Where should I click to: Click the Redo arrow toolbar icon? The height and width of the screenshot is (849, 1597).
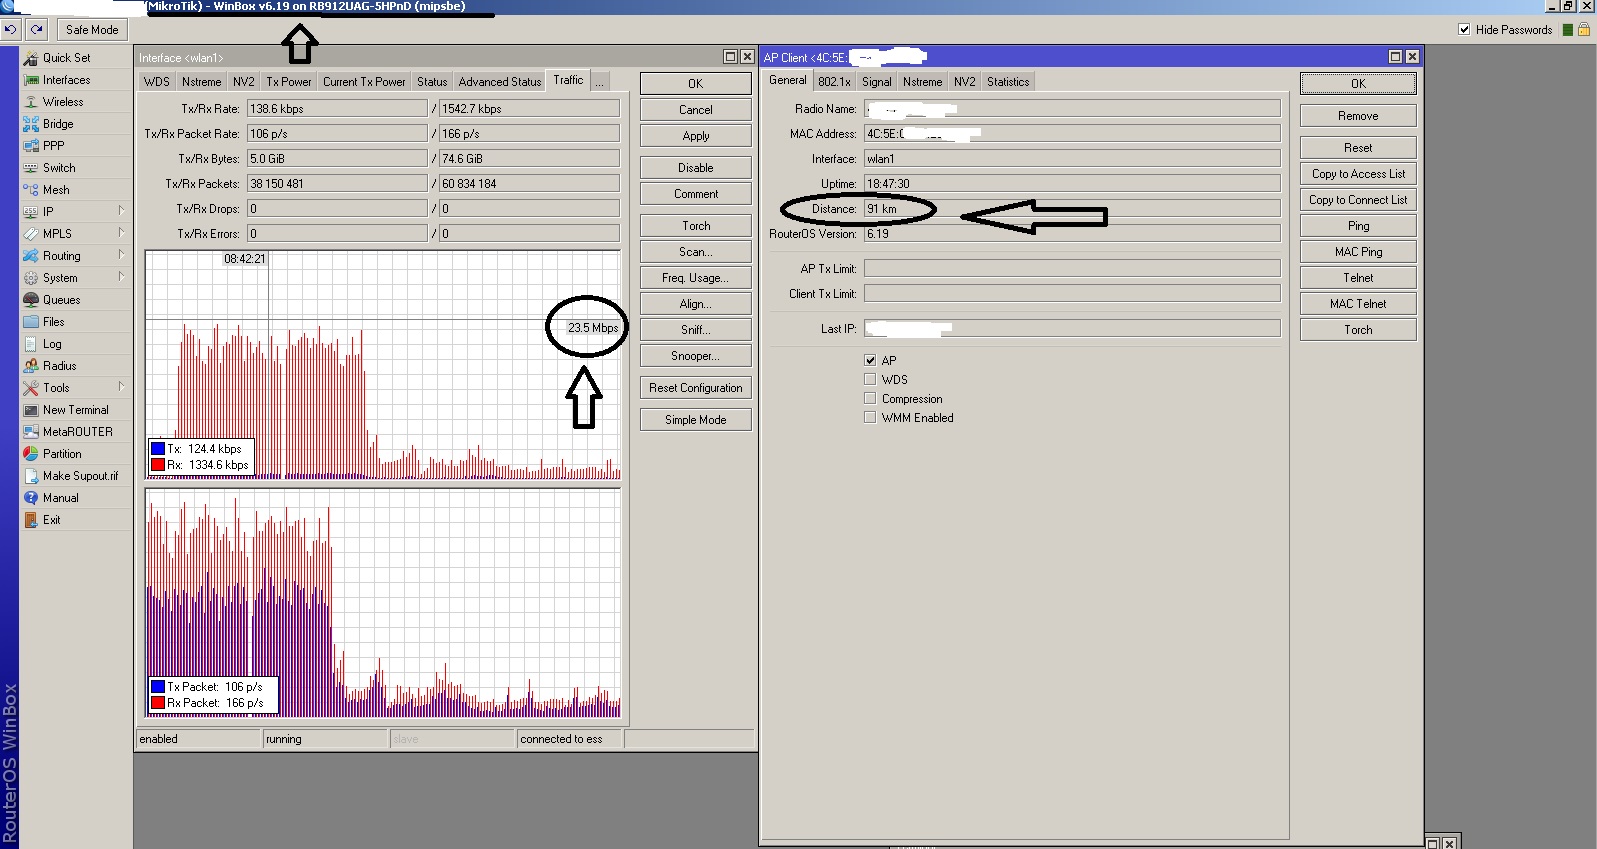(37, 30)
